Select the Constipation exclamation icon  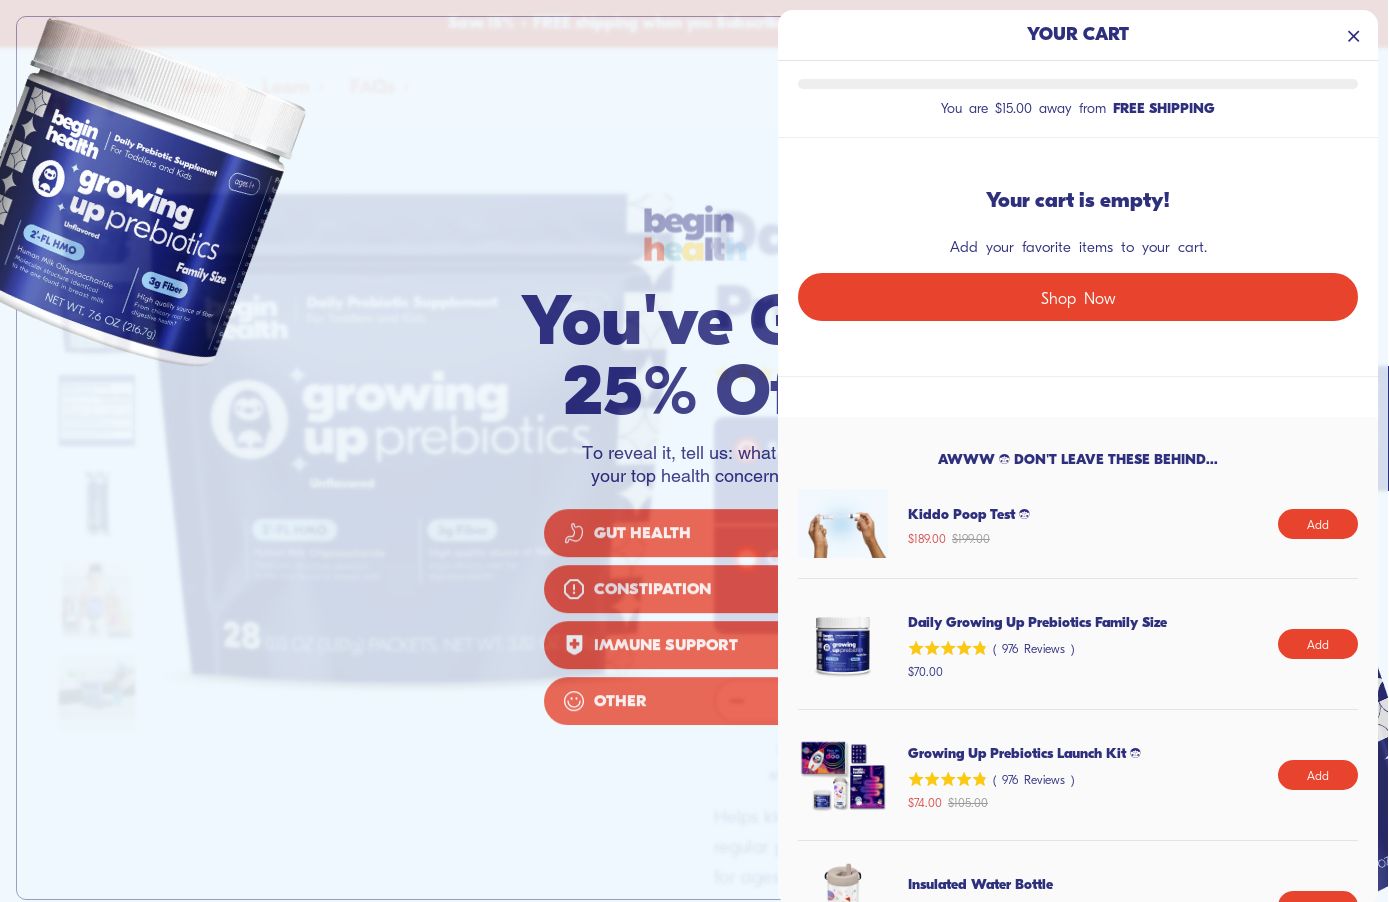[574, 589]
